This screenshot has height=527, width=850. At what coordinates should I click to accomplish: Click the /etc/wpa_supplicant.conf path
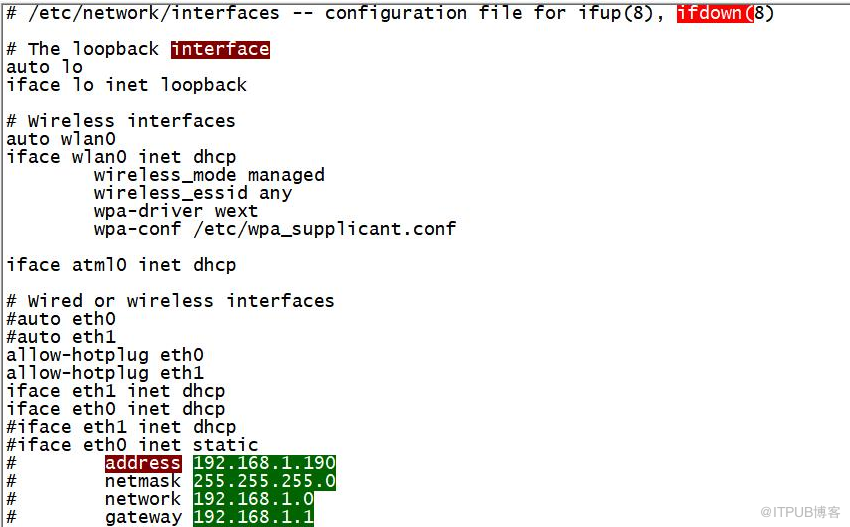point(325,229)
